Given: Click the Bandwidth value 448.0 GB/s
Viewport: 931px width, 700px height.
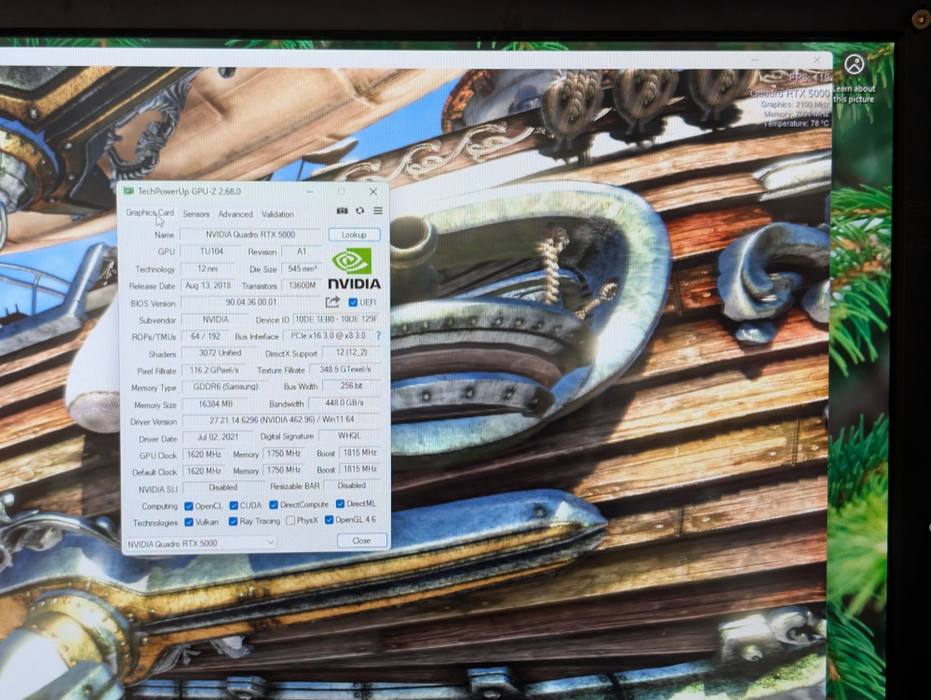Looking at the screenshot, I should pyautogui.click(x=344, y=403).
